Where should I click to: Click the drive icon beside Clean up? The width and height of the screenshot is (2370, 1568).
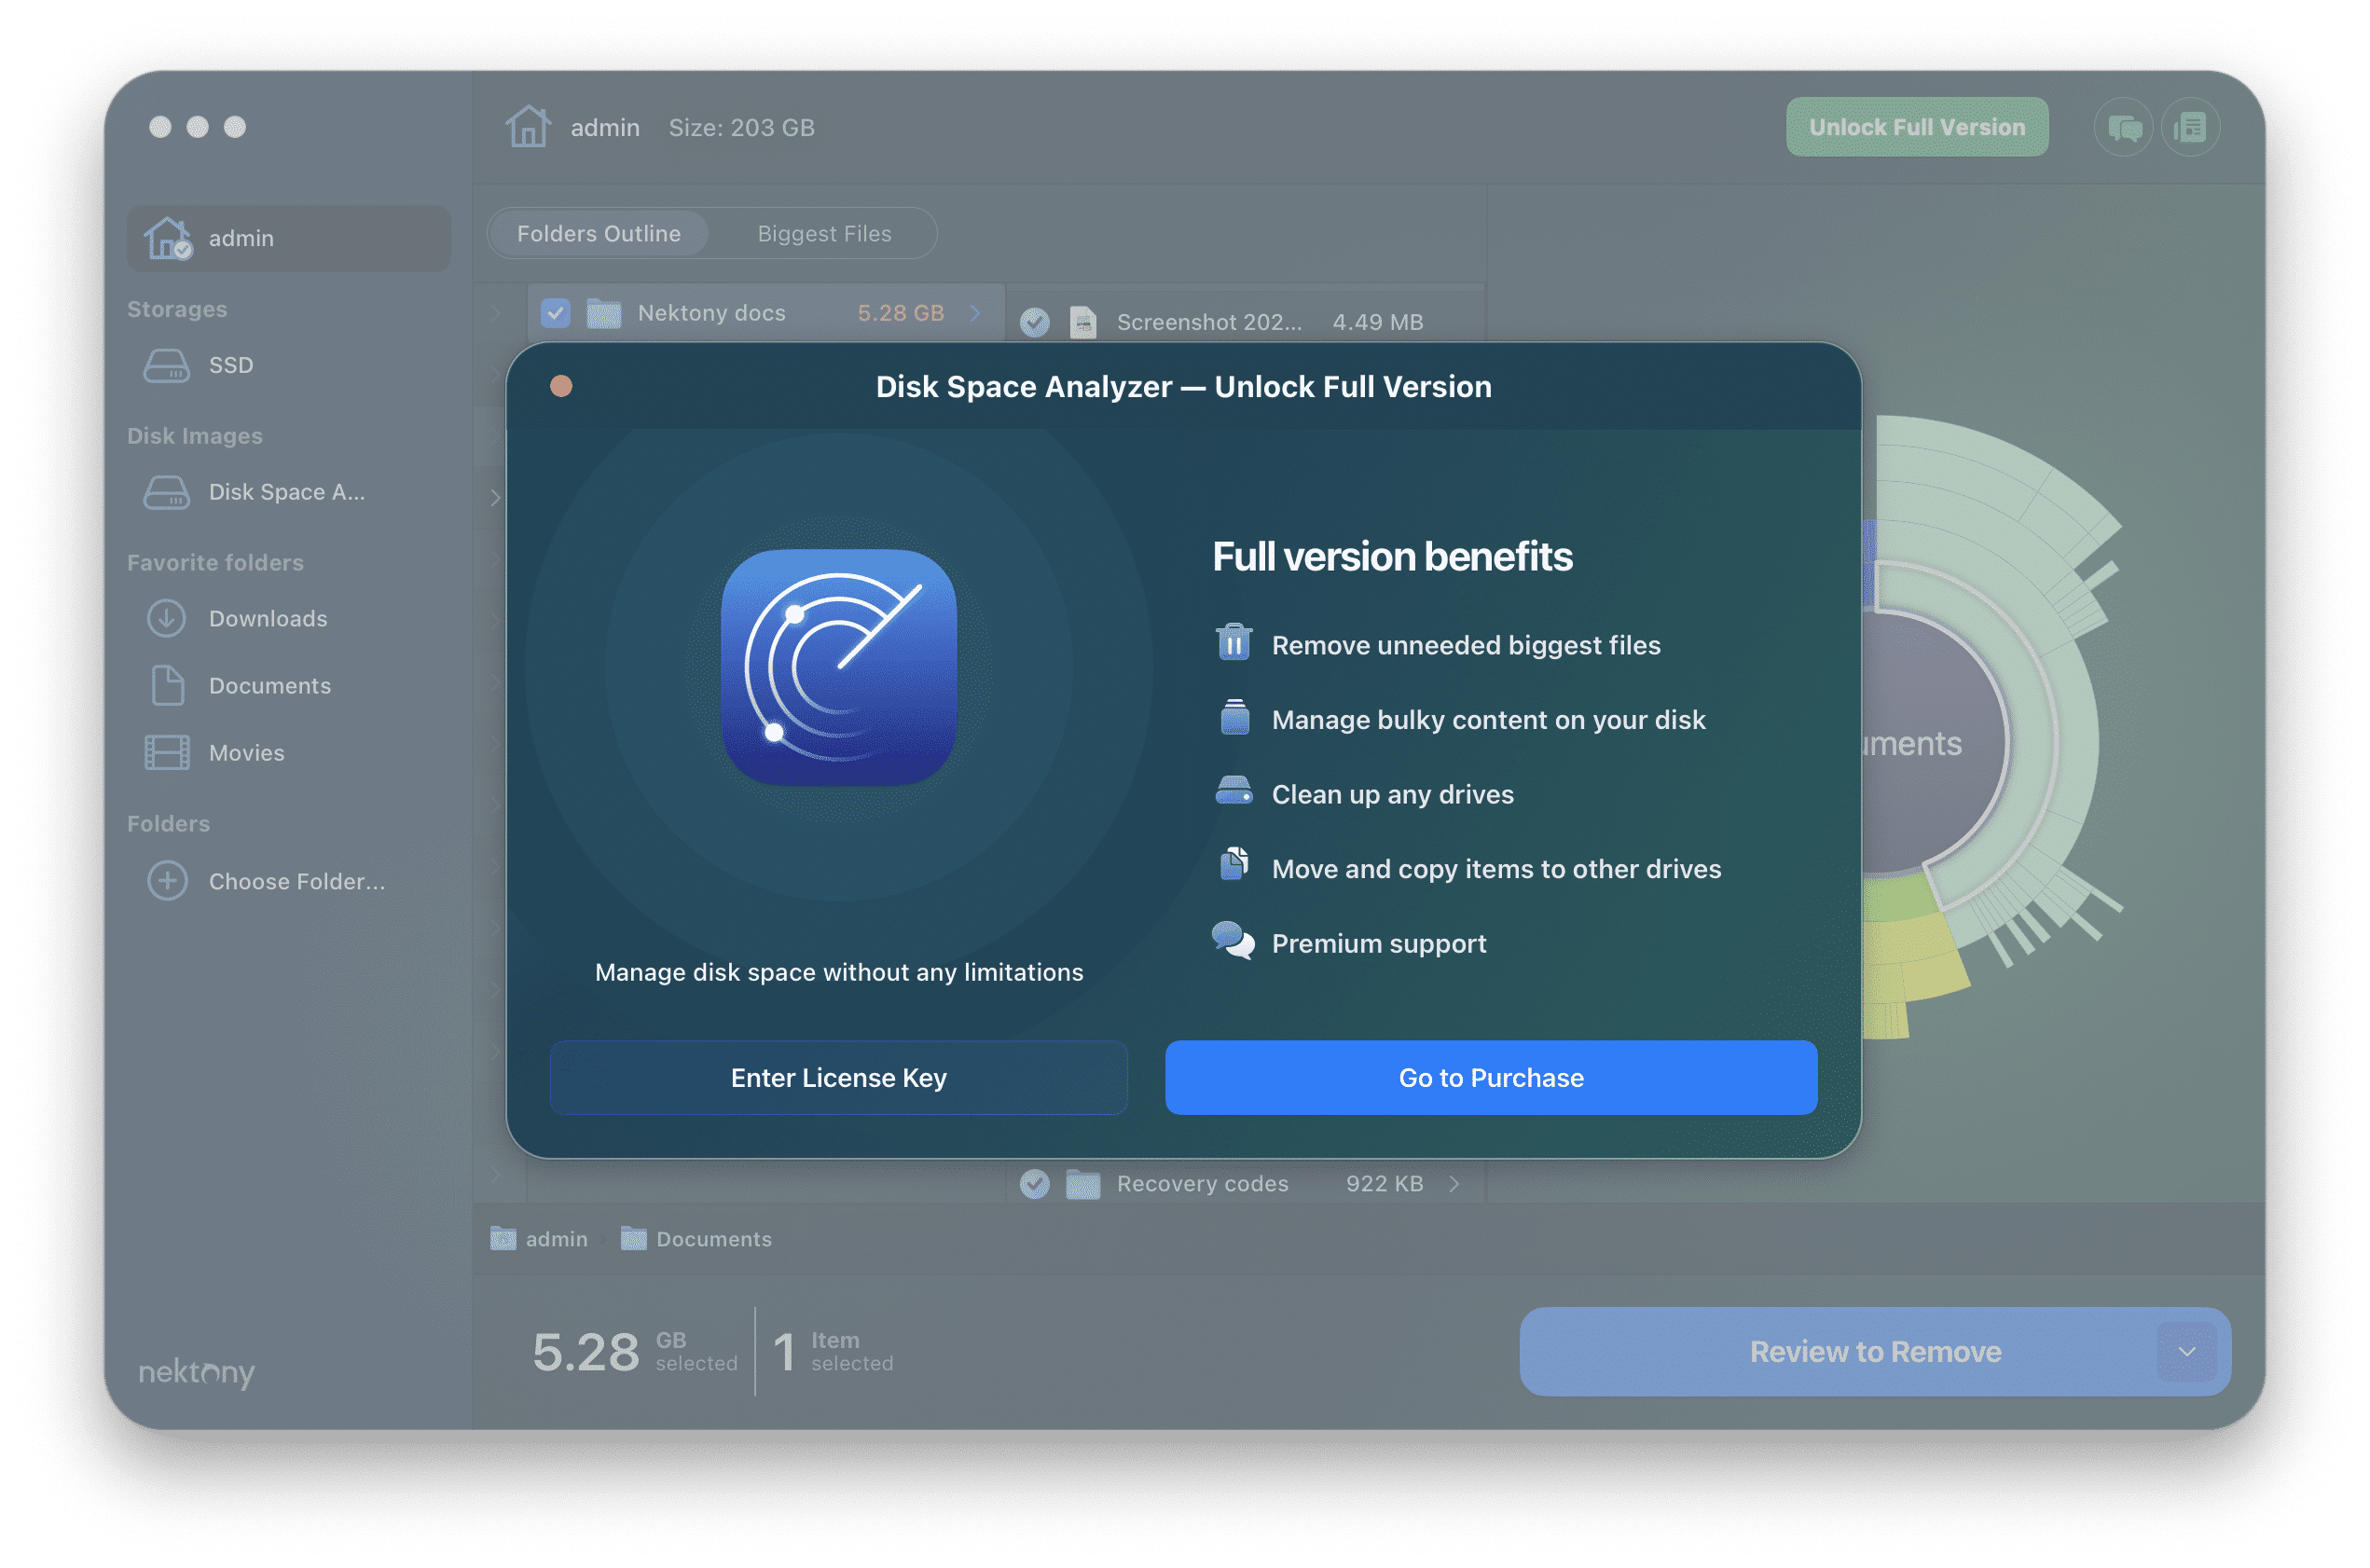tap(1233, 791)
